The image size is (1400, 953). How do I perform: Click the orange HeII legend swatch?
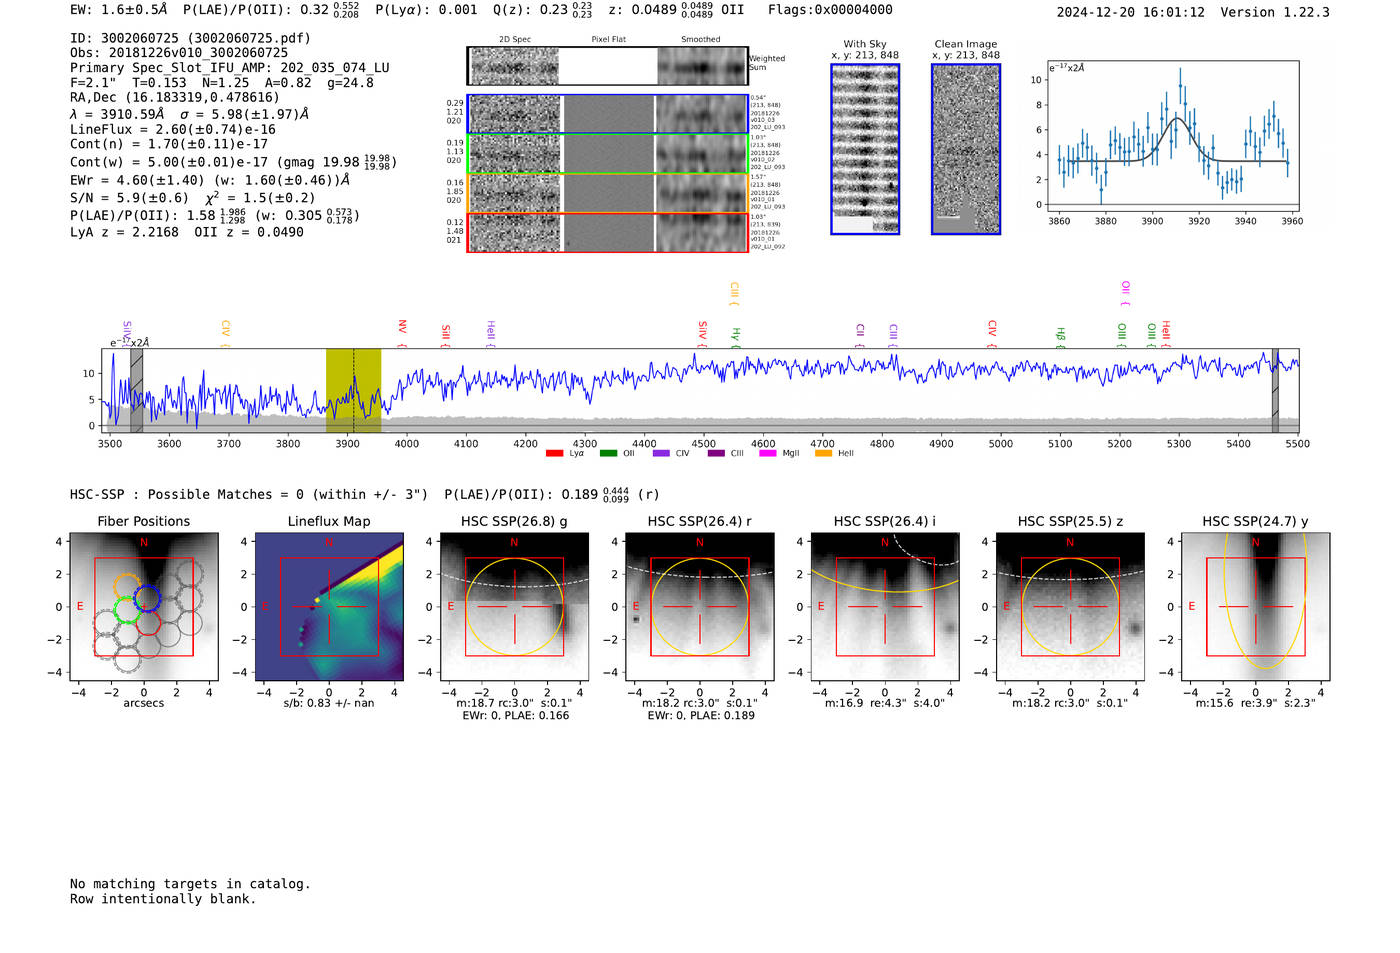point(823,454)
